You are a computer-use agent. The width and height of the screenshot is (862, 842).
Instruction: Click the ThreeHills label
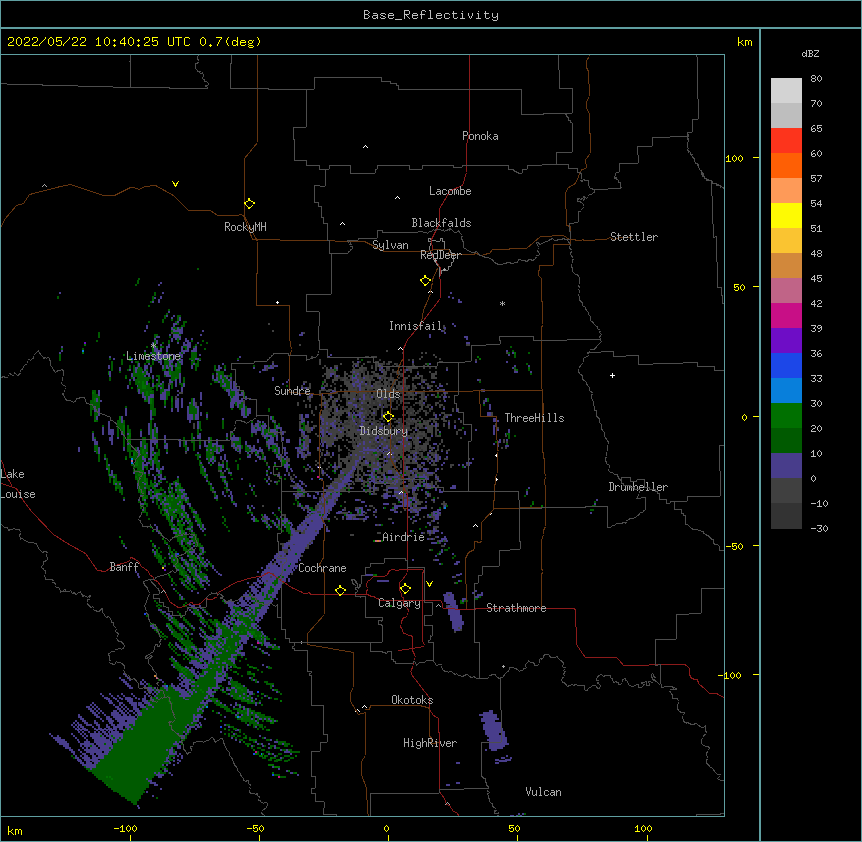pos(534,418)
